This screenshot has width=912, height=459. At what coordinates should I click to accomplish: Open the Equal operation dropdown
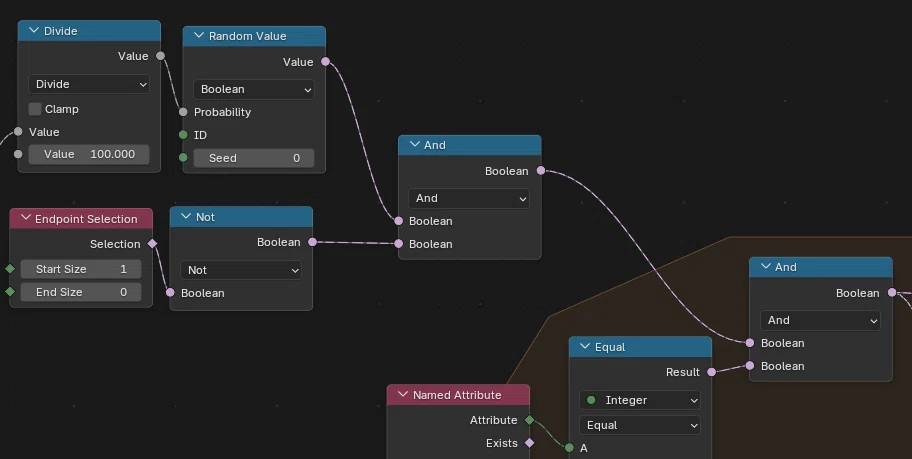640,425
